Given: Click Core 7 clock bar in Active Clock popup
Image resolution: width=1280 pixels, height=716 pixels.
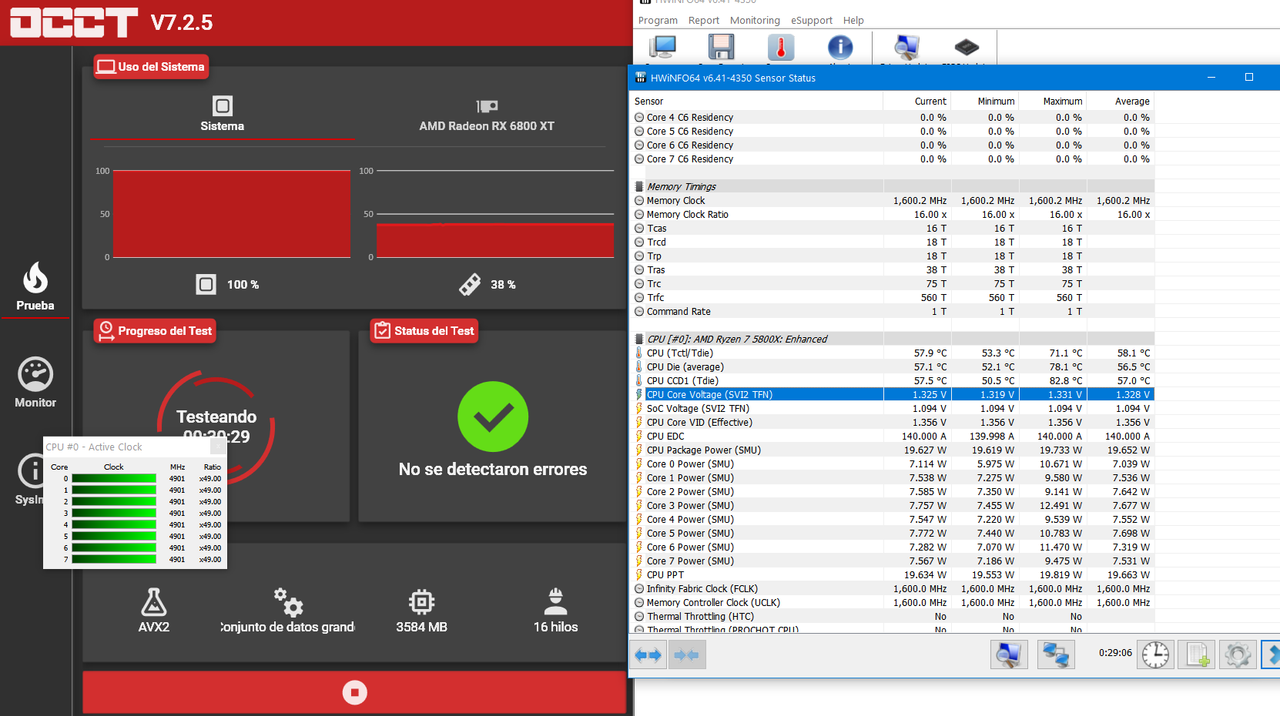Looking at the screenshot, I should [x=114, y=560].
